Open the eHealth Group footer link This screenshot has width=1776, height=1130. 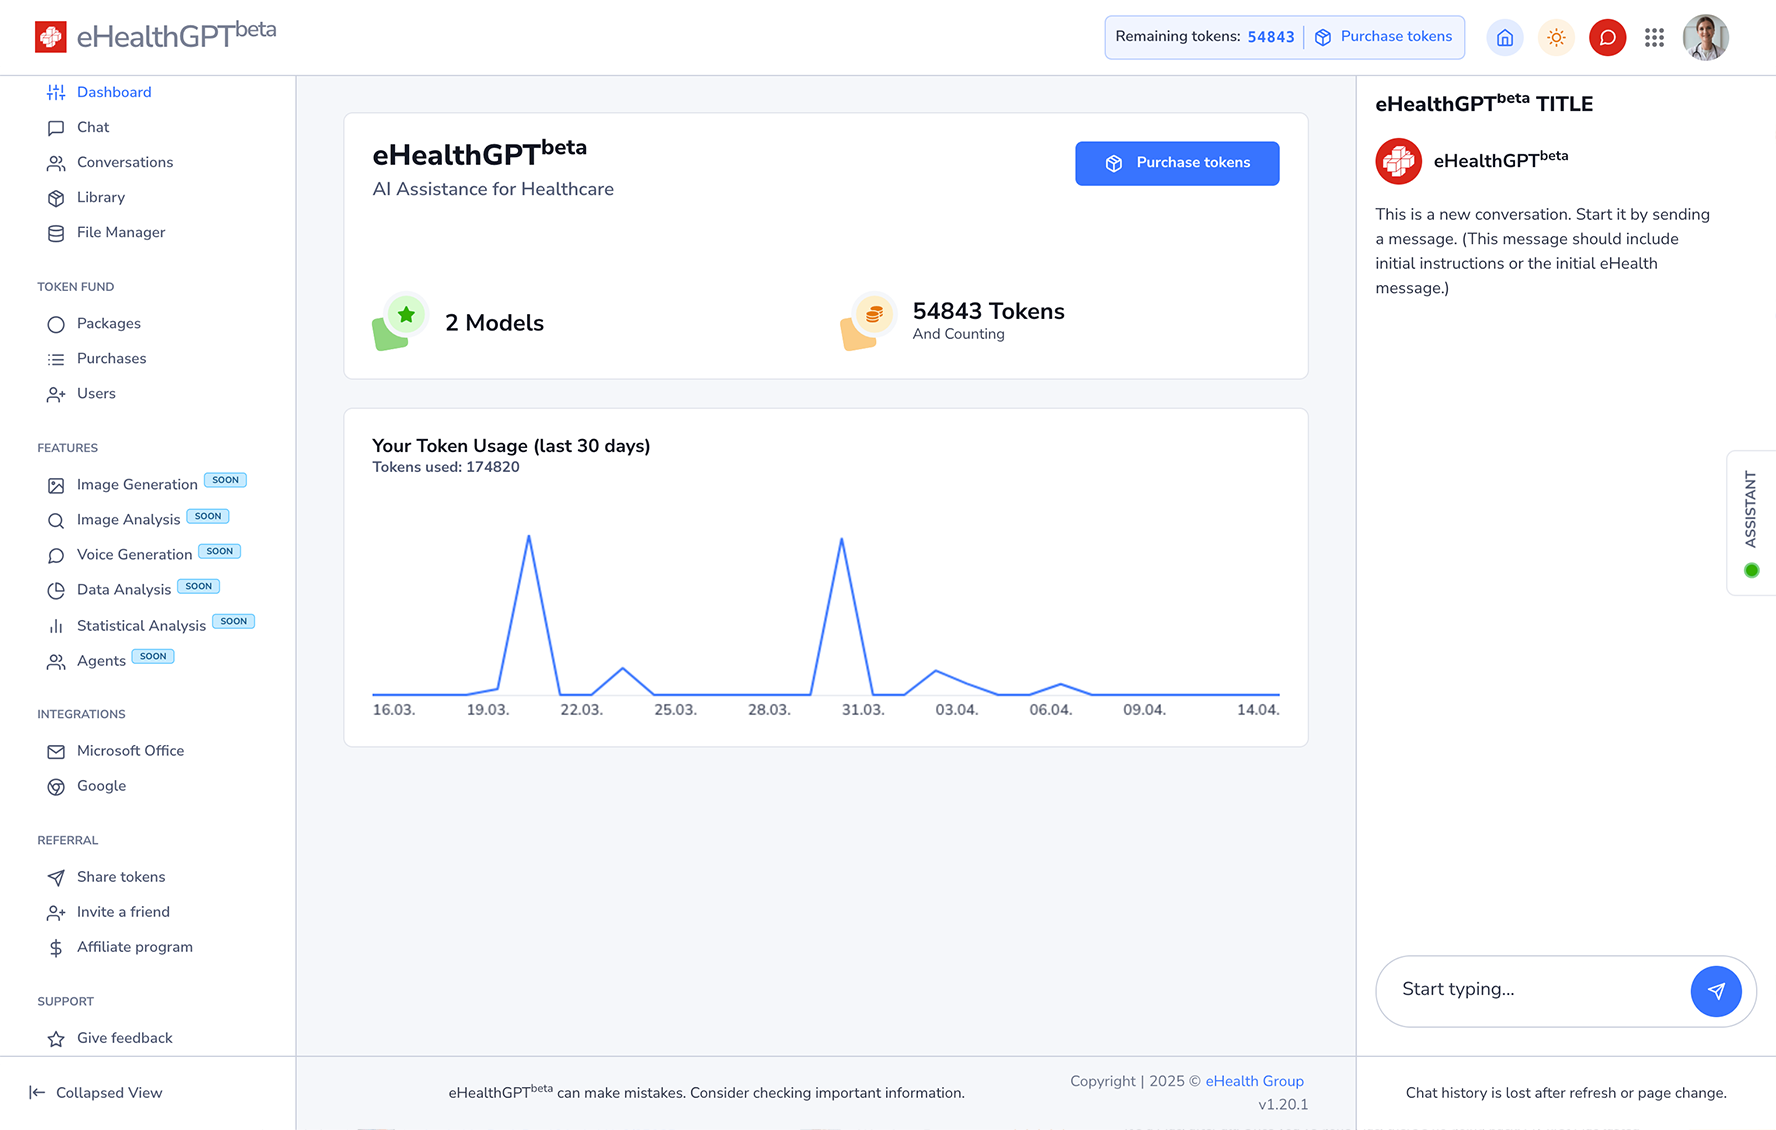click(1254, 1081)
